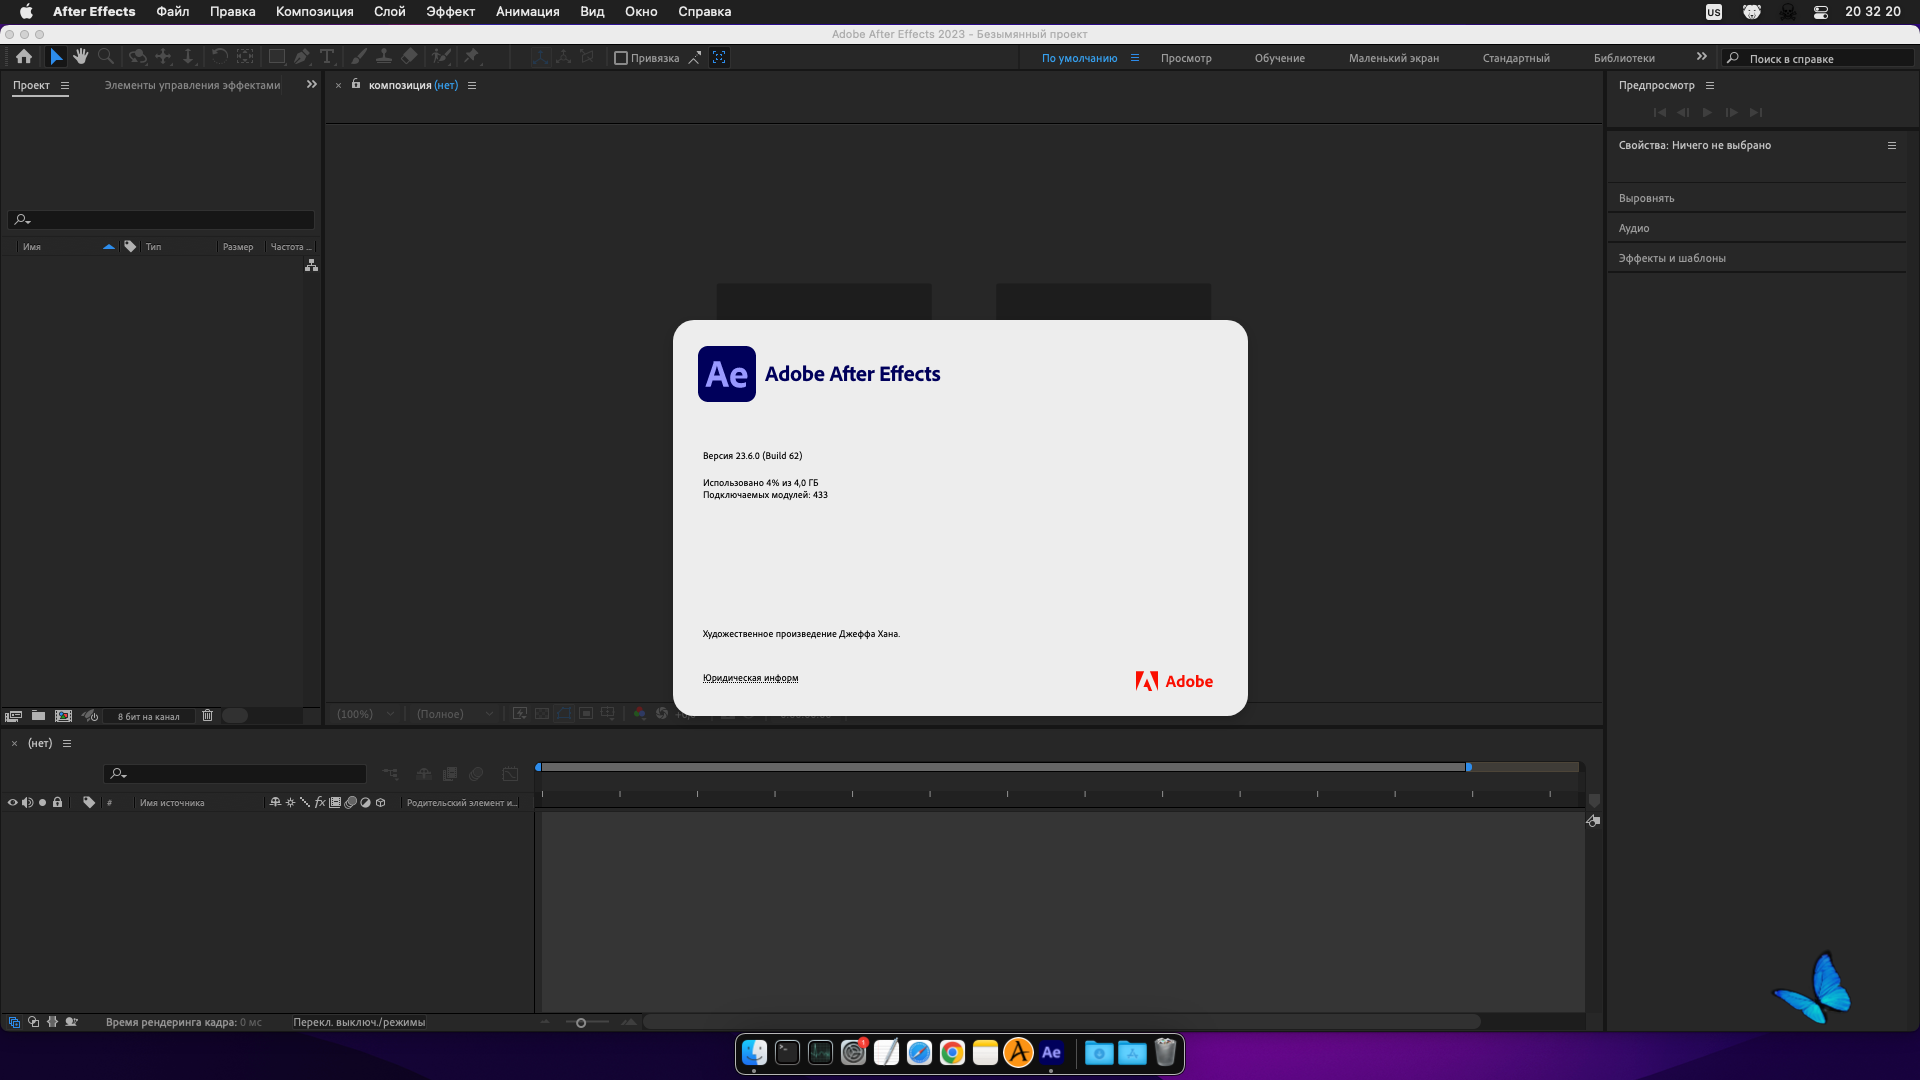Click the trash delete icon in Project panel
The height and width of the screenshot is (1080, 1920).
(x=208, y=716)
